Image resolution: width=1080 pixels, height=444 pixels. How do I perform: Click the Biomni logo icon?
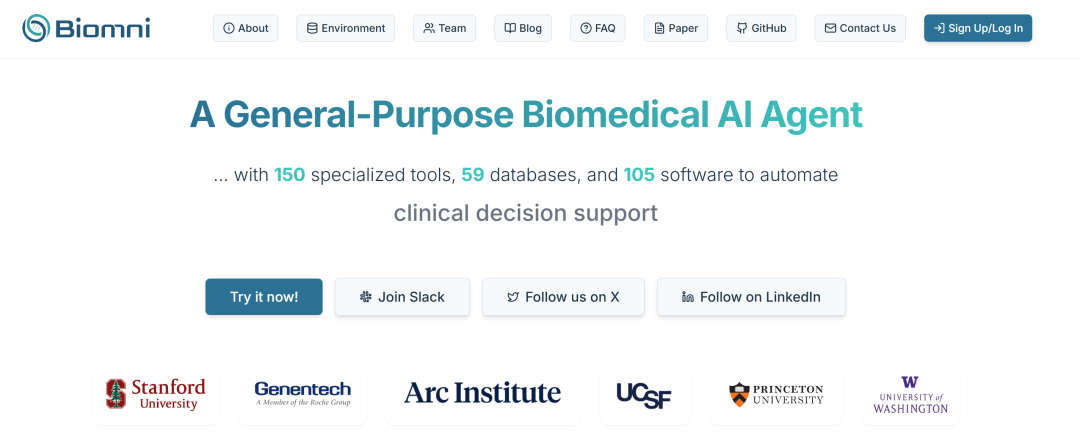click(37, 28)
